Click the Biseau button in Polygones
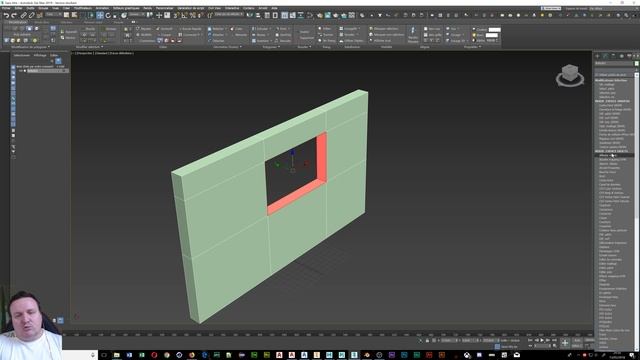 (x=260, y=35)
